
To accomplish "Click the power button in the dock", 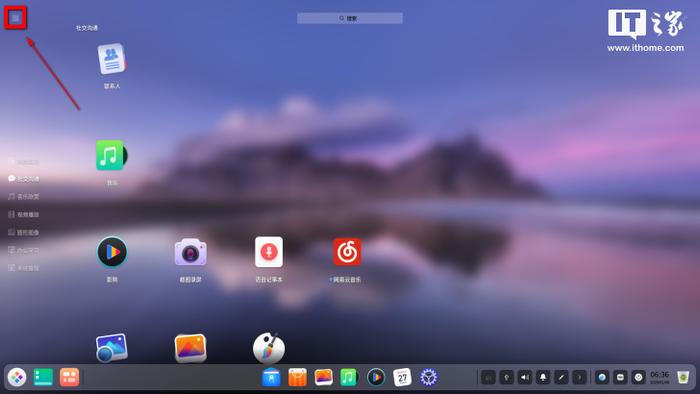I will (x=638, y=377).
